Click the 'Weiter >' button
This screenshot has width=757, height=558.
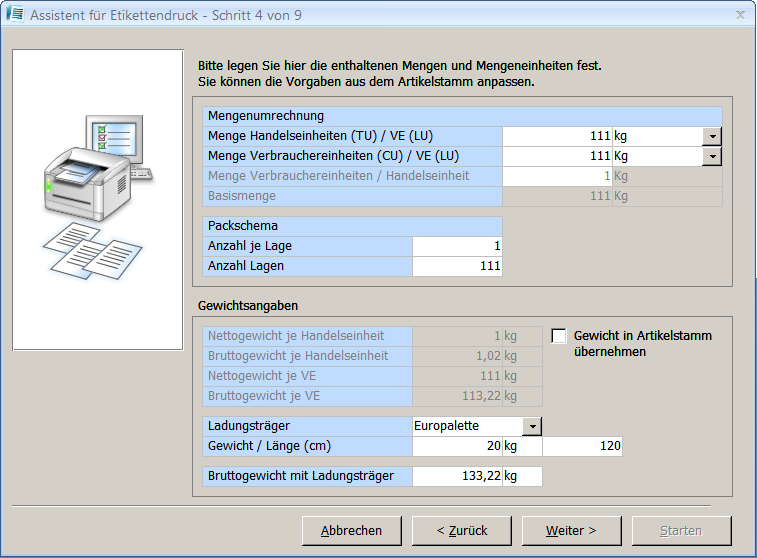(571, 530)
